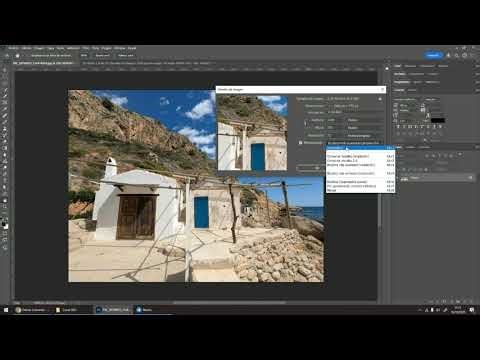Click the 100% zoom button in options bar
Screen dimensions: 480x360
coord(84,56)
